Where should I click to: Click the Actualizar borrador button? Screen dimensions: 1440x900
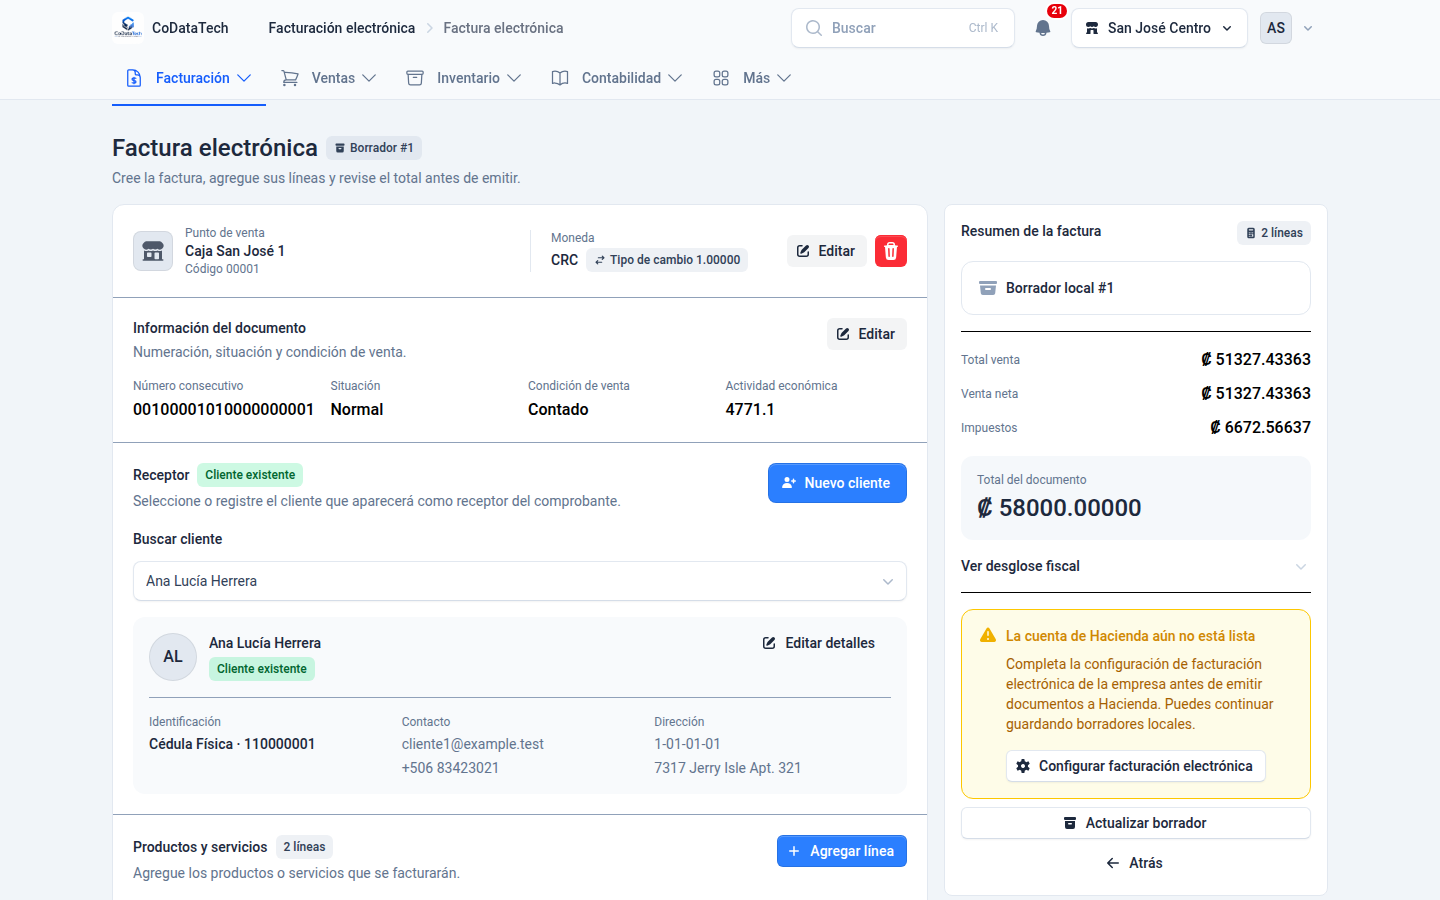tap(1136, 823)
